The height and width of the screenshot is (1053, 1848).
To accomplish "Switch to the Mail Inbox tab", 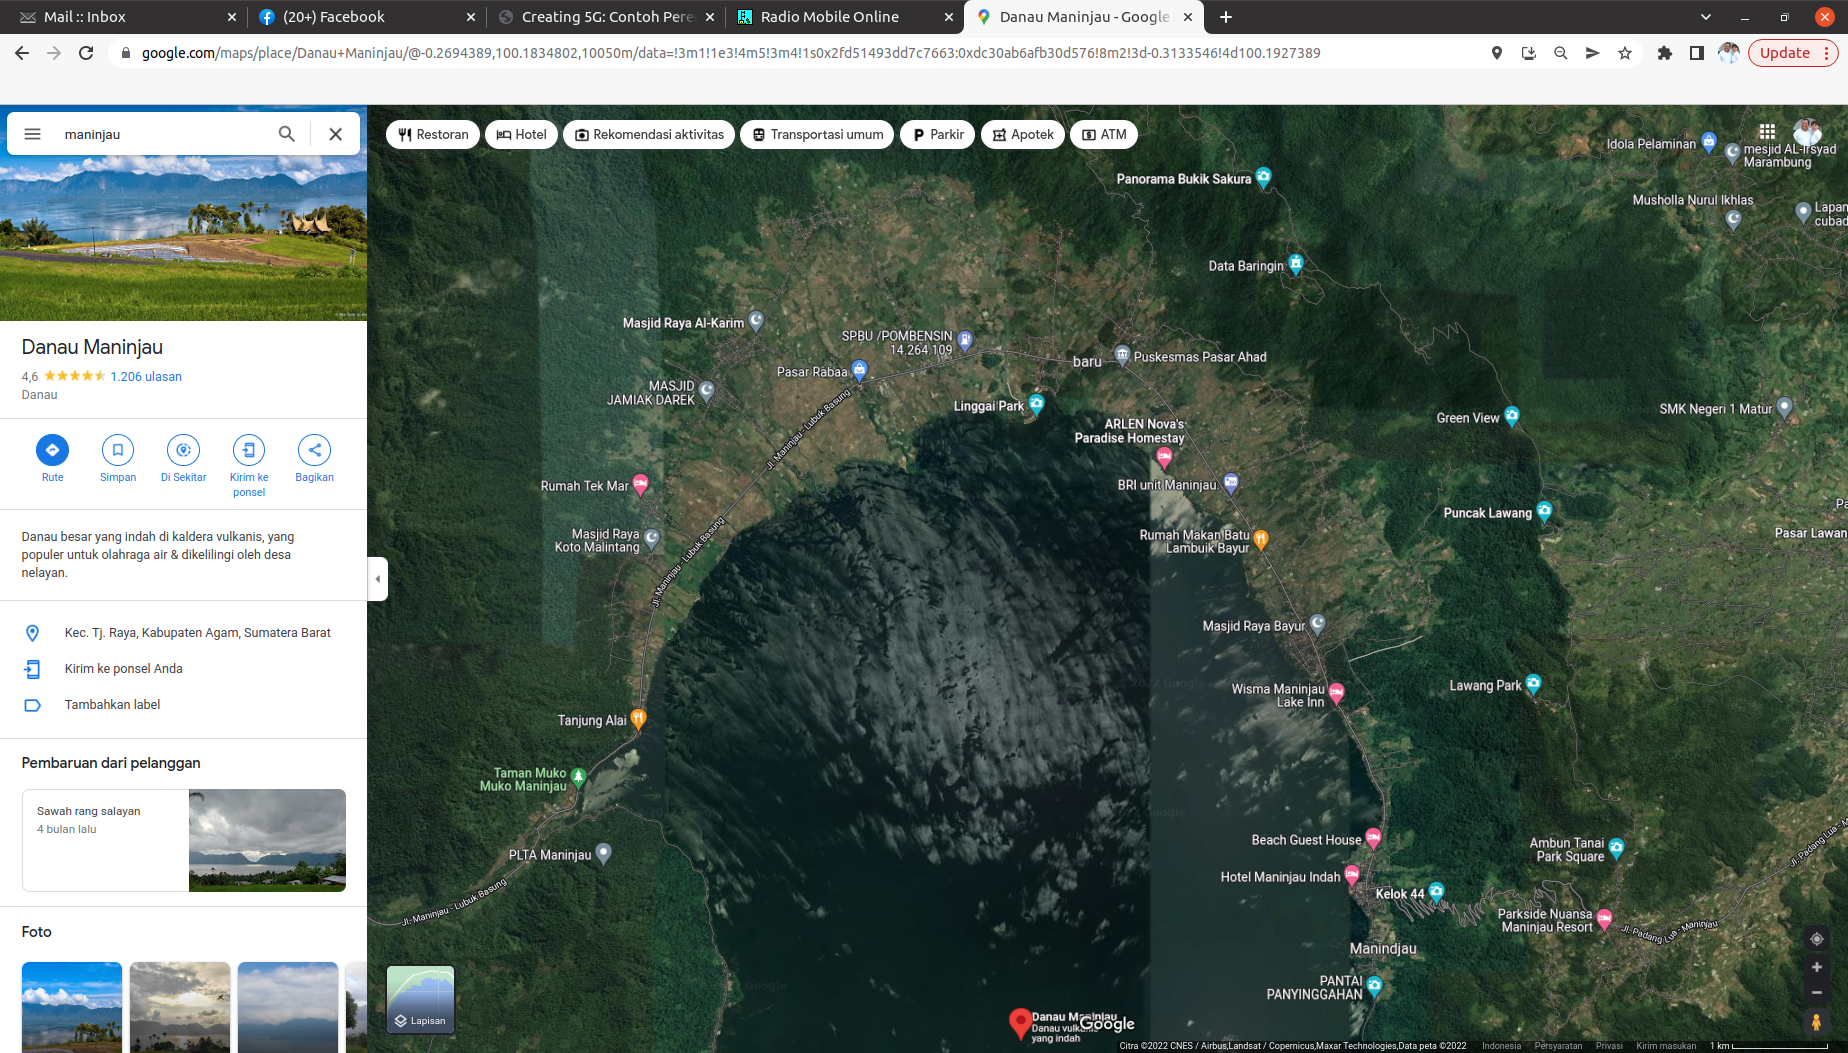I will click(x=85, y=17).
